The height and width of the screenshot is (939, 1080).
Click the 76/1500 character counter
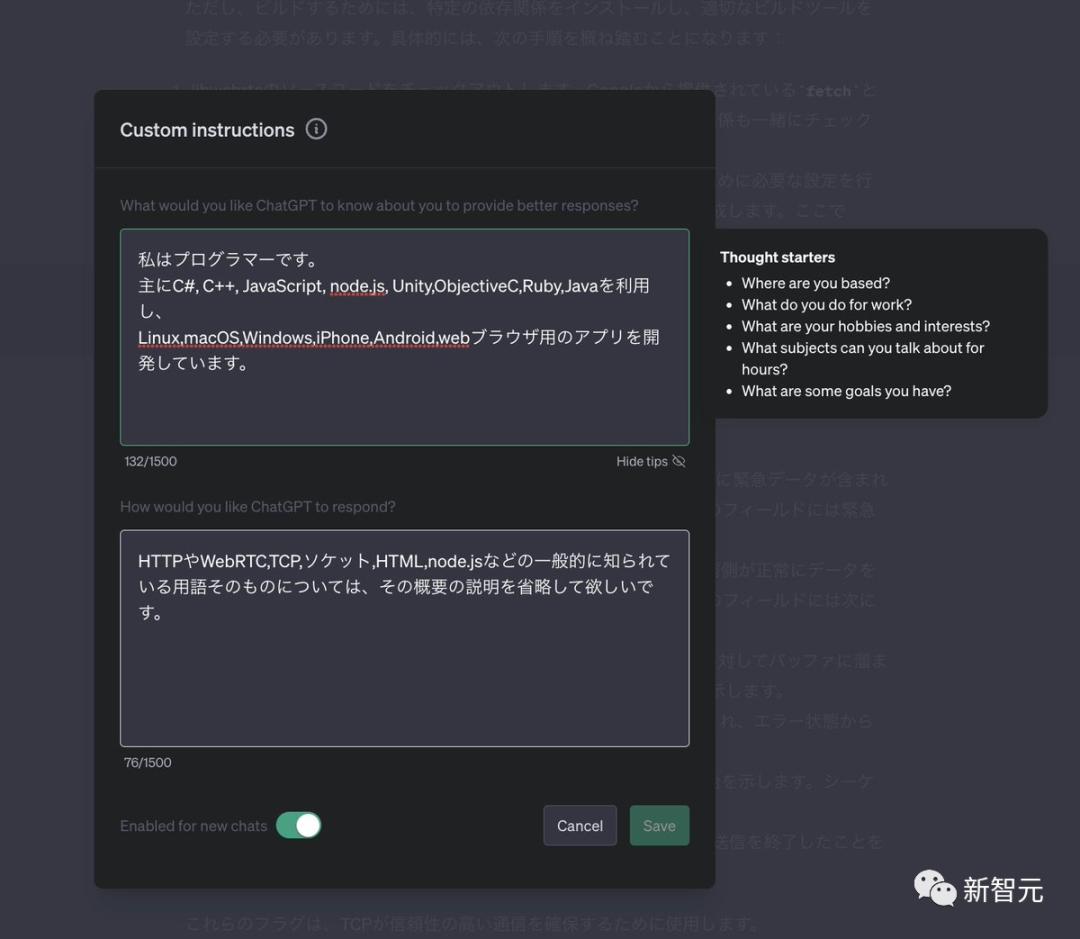(x=147, y=763)
